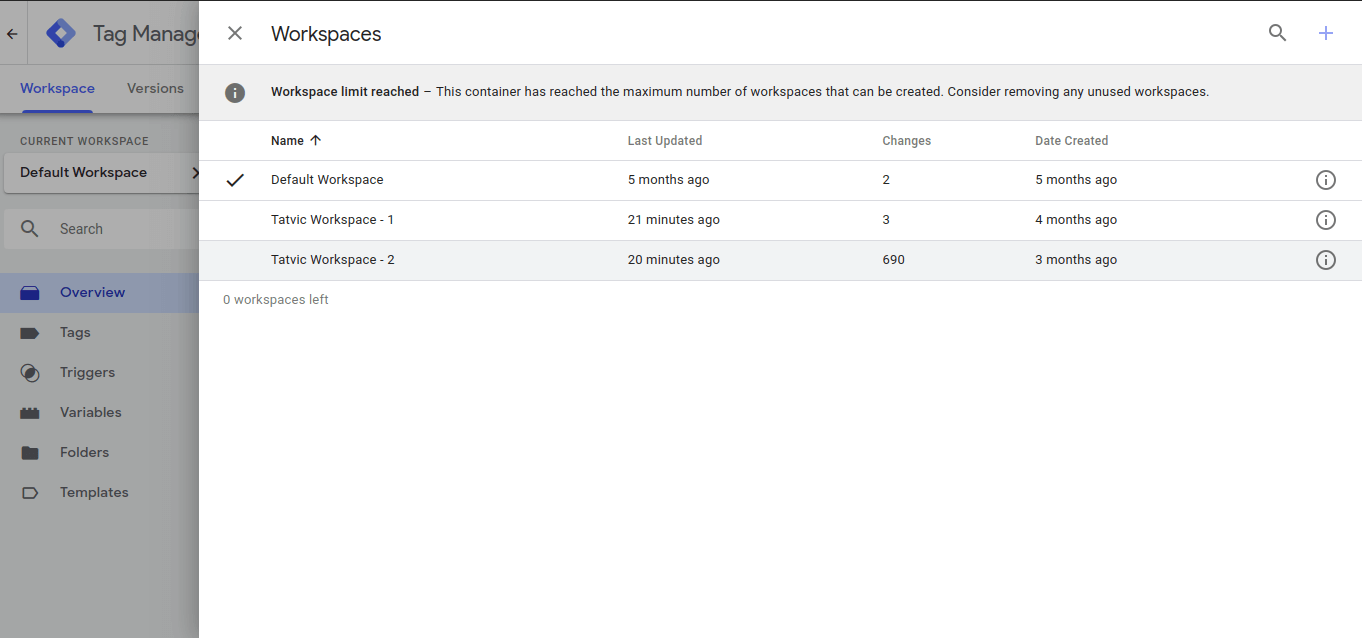Open Folders in the left navigation
Screen dimensions: 1362x638
[x=100, y=453]
